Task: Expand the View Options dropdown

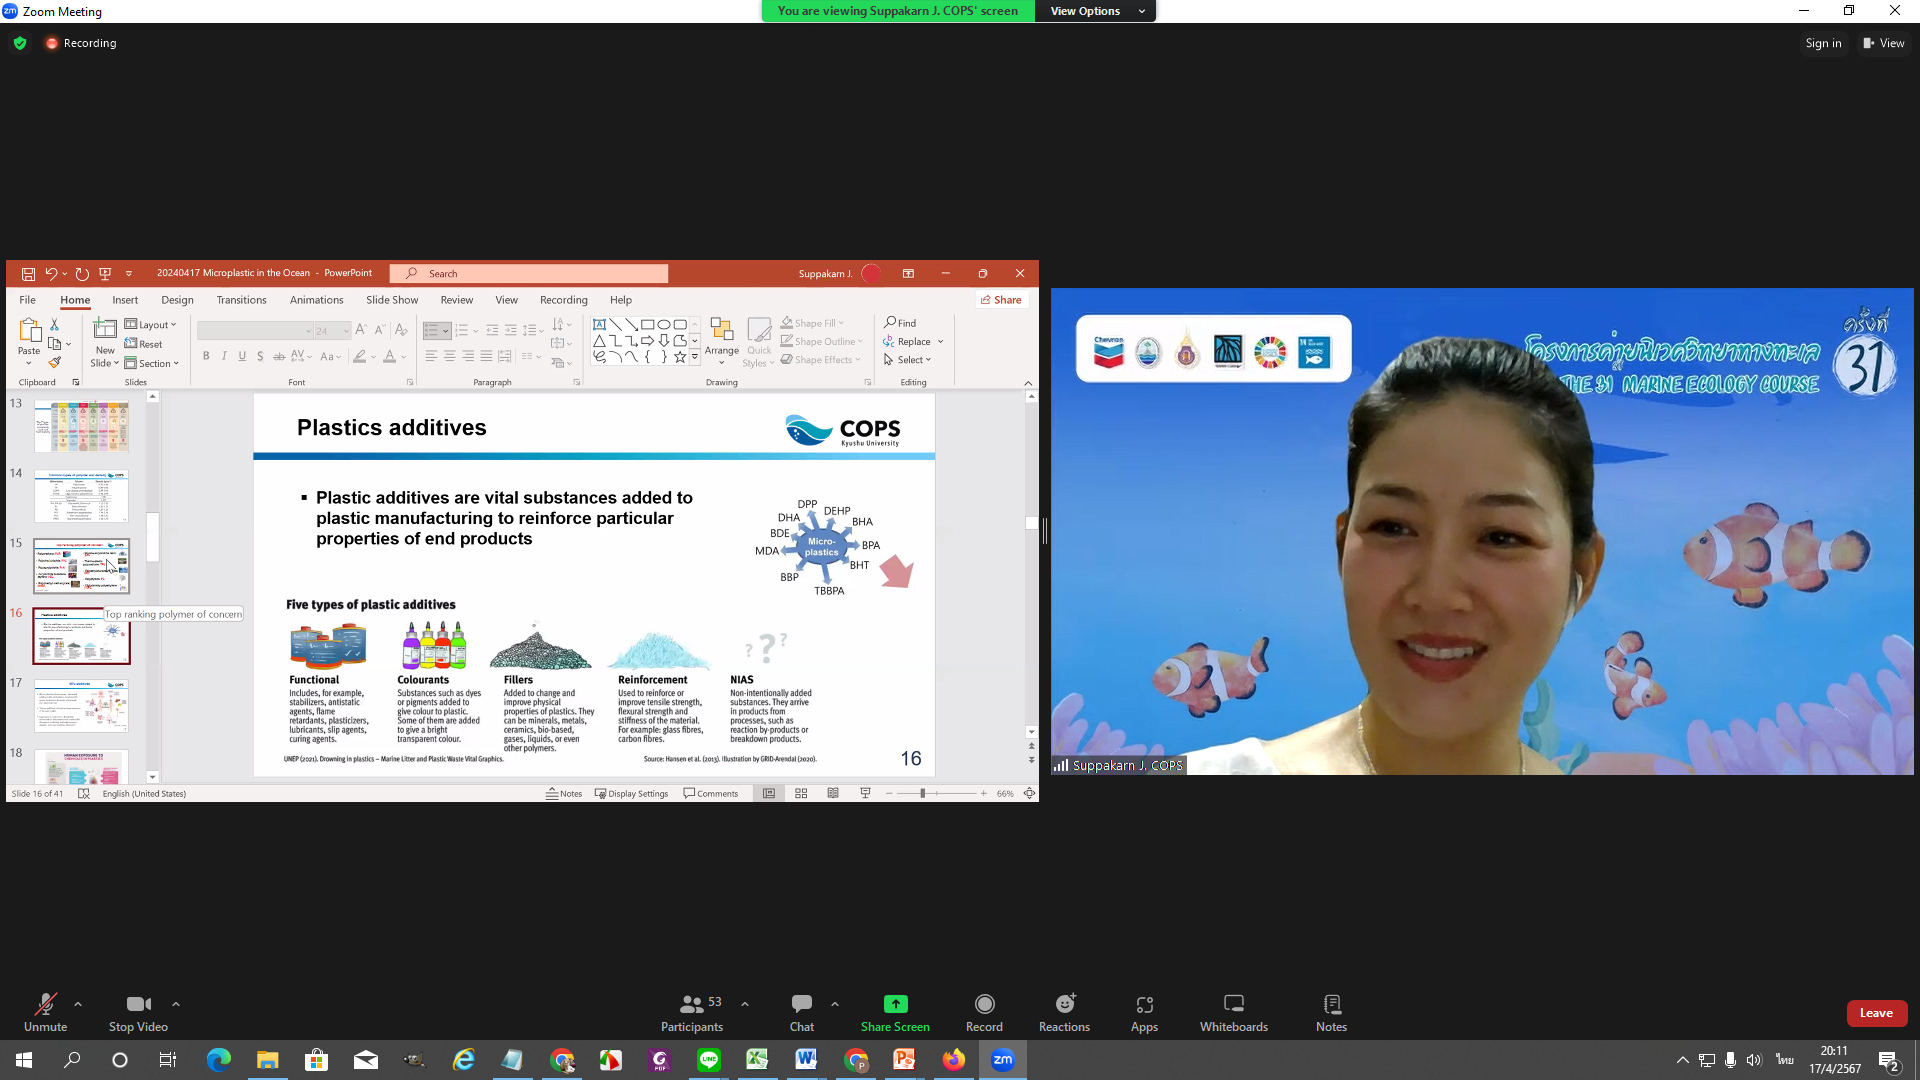Action: click(x=1097, y=11)
